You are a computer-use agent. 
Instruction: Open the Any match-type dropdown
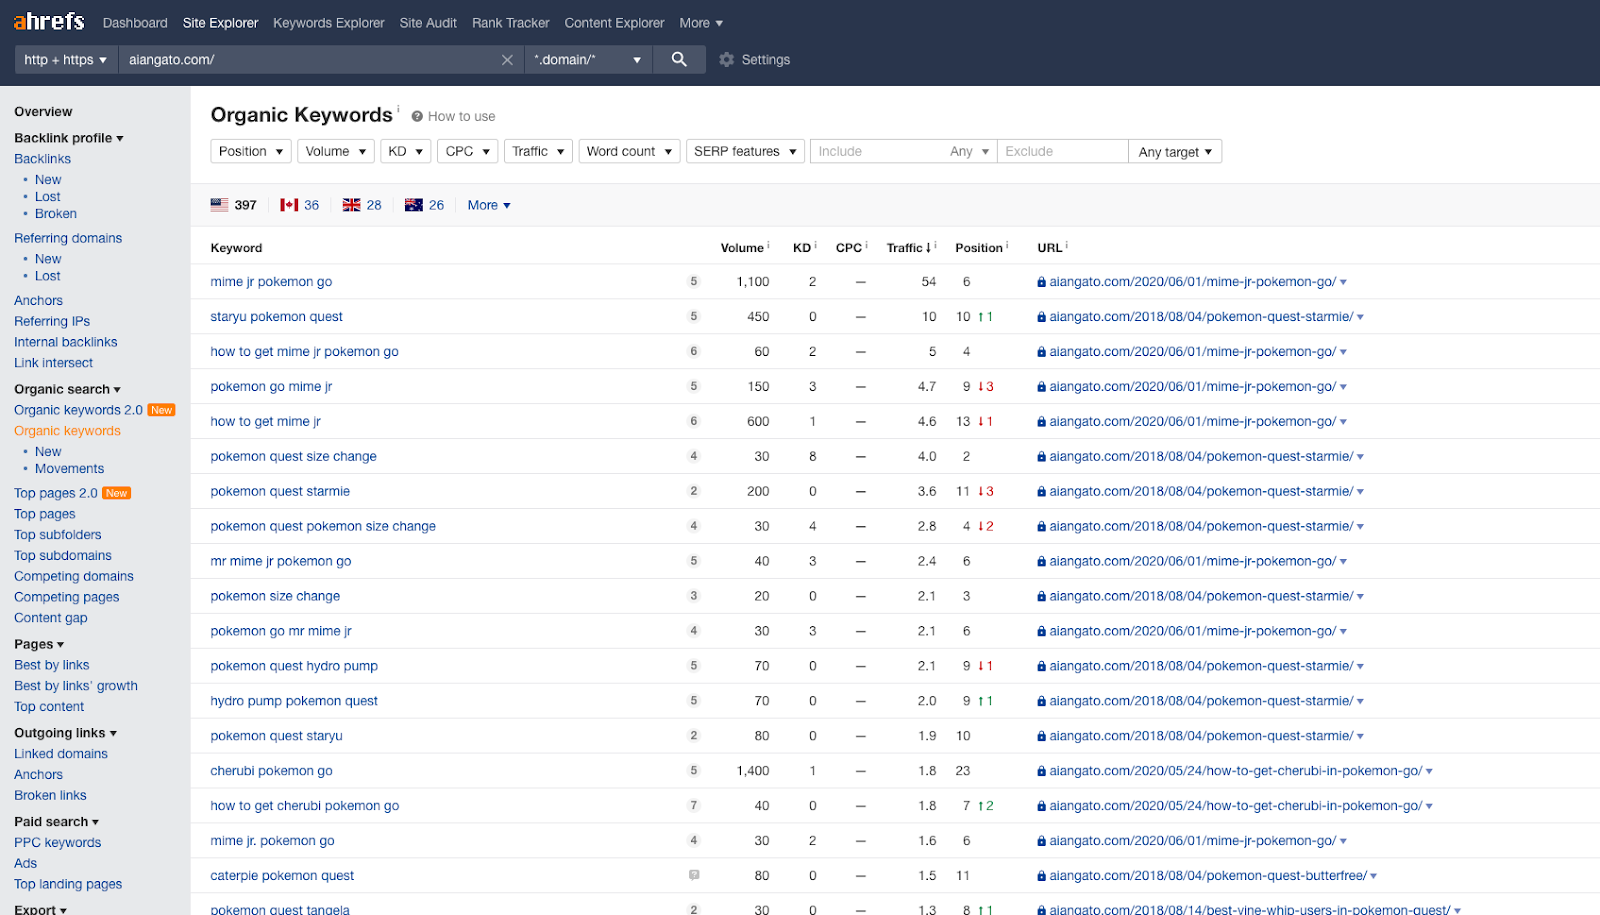tap(969, 151)
